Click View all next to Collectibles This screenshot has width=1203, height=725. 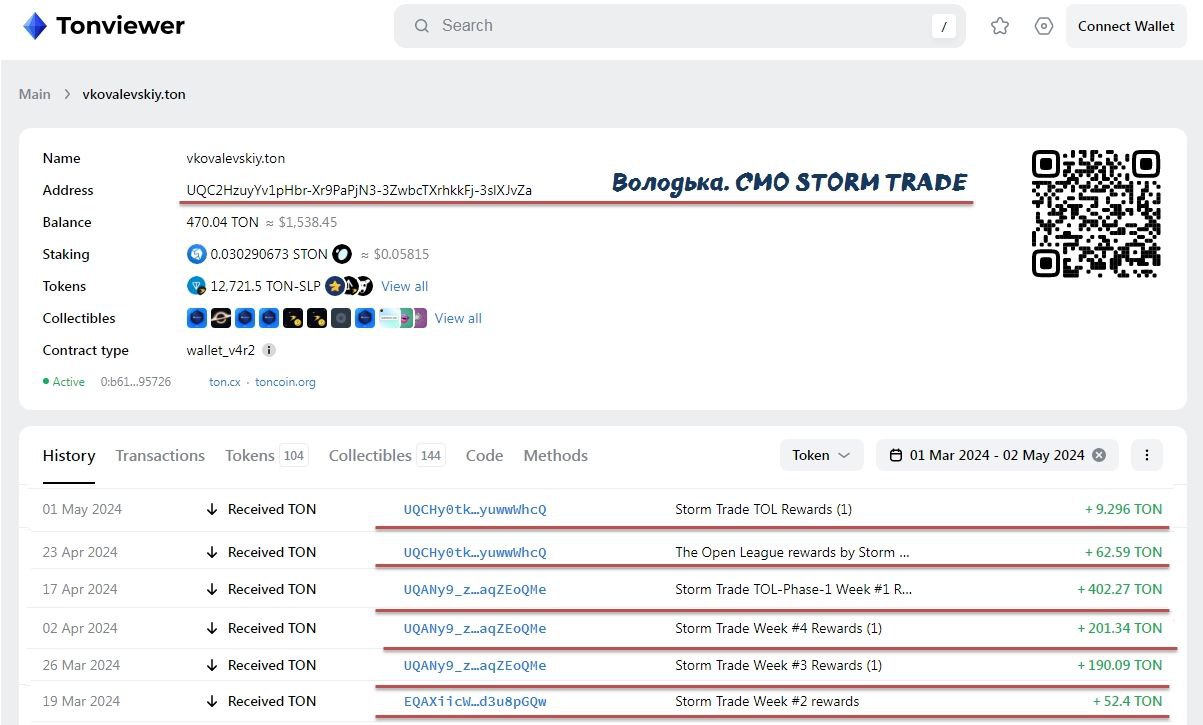(458, 318)
